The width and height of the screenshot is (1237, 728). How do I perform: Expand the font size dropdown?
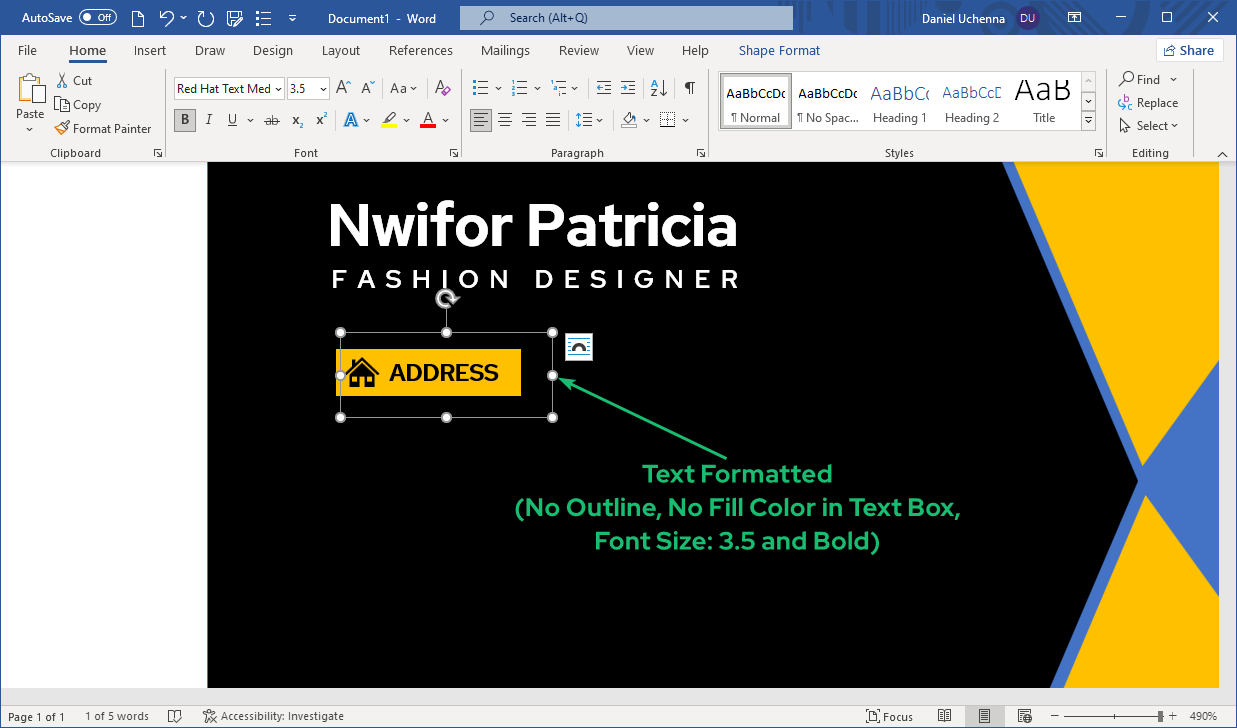pyautogui.click(x=323, y=89)
